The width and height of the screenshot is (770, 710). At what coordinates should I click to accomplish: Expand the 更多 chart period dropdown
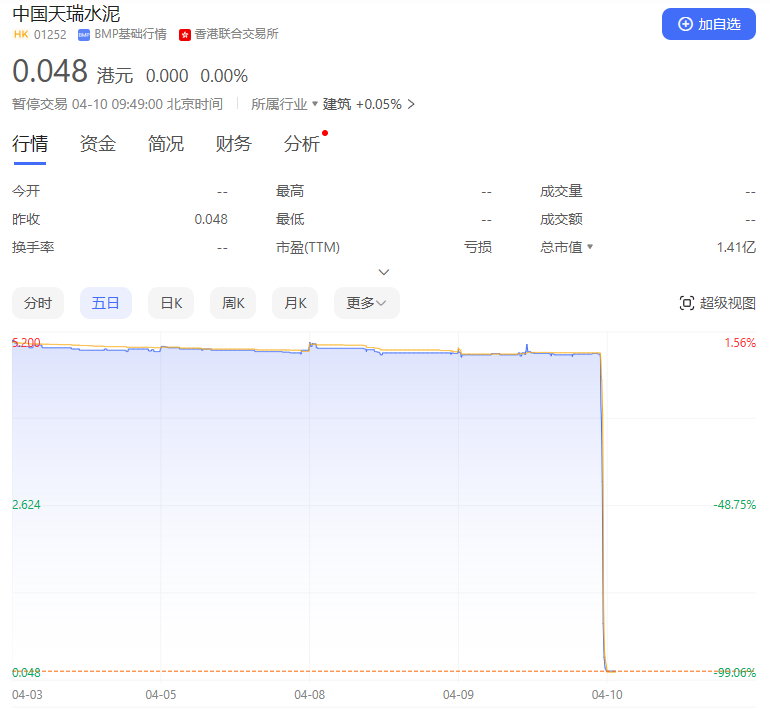click(x=366, y=303)
